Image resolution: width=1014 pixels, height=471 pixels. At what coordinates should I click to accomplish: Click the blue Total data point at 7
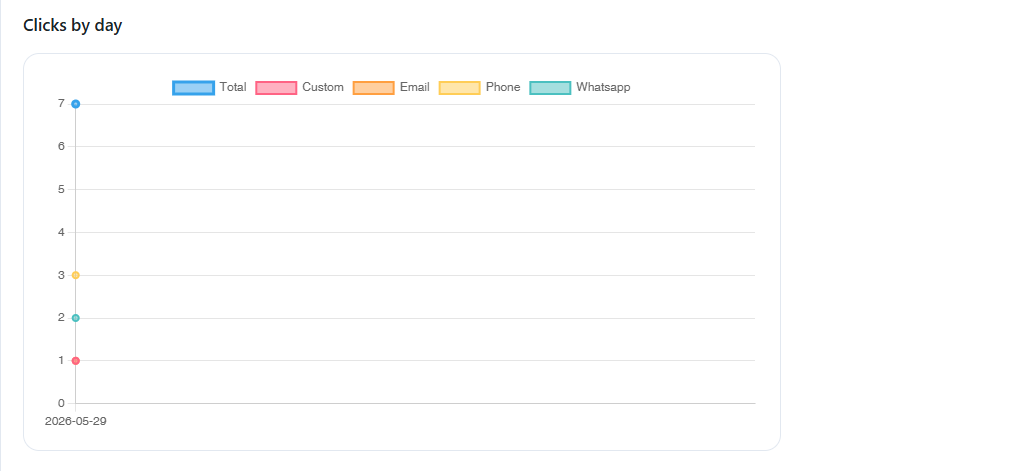coord(76,104)
